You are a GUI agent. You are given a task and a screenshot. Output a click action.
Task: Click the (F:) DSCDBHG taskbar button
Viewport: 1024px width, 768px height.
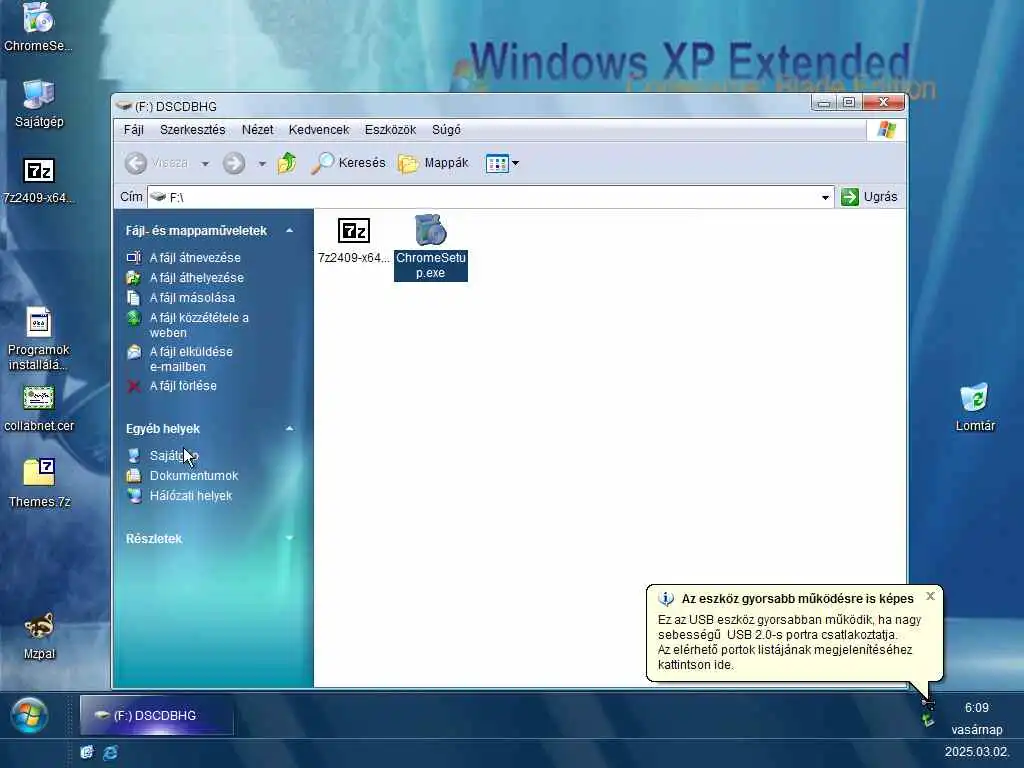pos(156,715)
